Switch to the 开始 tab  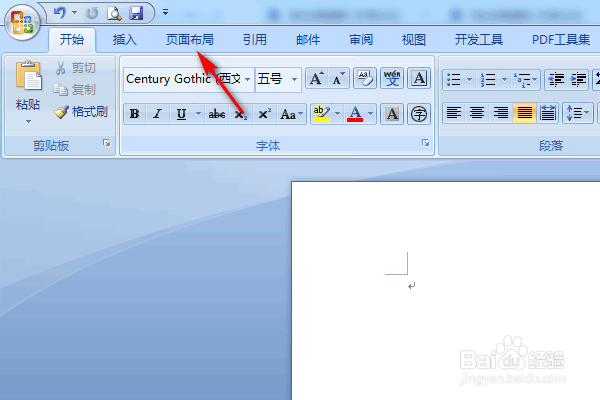pyautogui.click(x=72, y=39)
